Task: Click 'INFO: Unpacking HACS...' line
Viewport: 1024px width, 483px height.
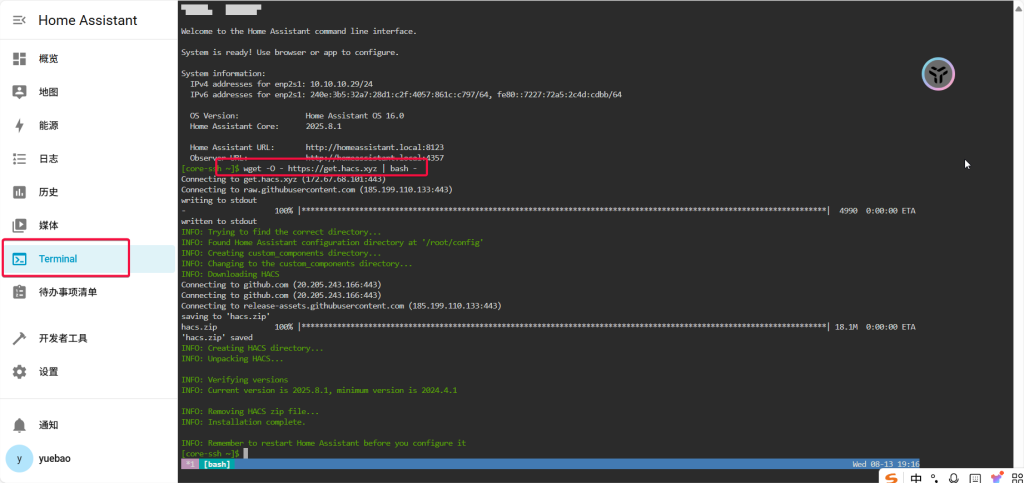Action: point(232,358)
